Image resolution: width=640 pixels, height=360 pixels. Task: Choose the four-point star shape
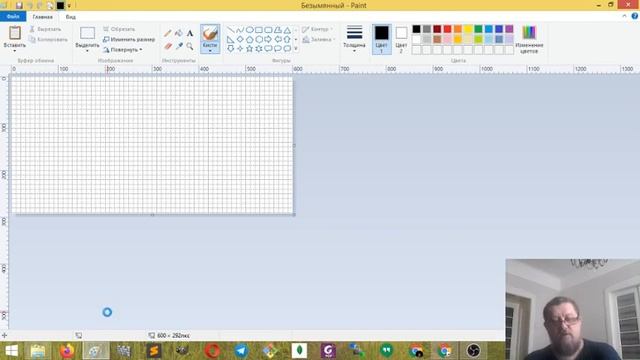pos(240,49)
